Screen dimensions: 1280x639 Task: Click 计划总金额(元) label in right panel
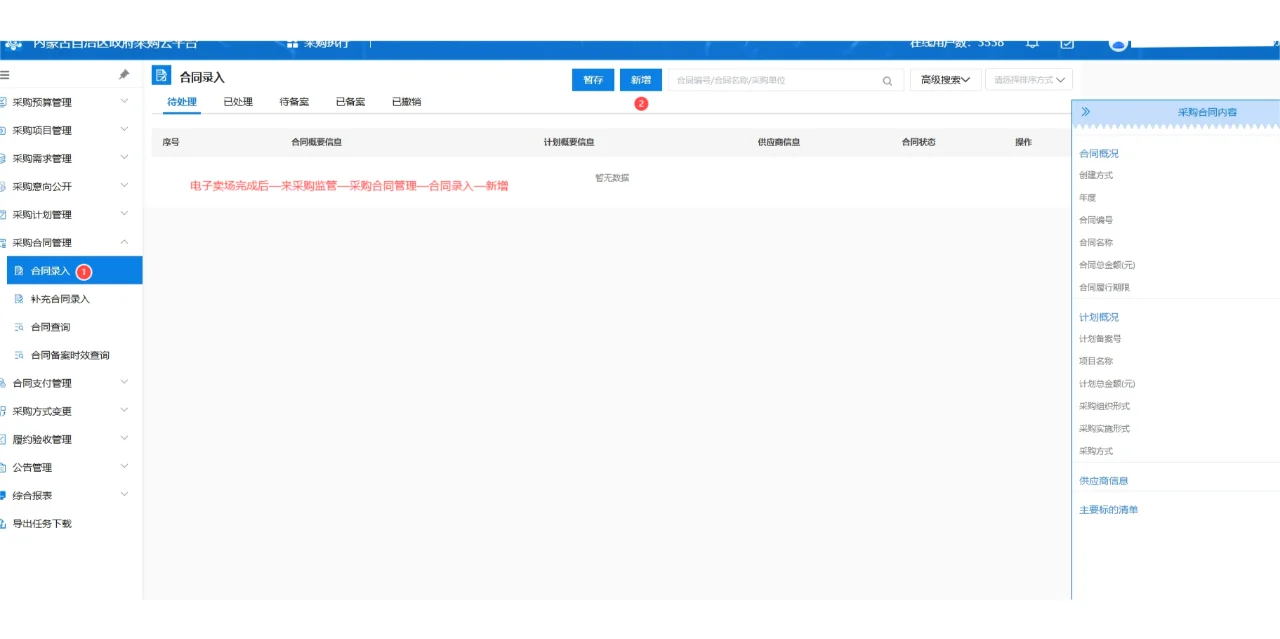[x=1107, y=384]
